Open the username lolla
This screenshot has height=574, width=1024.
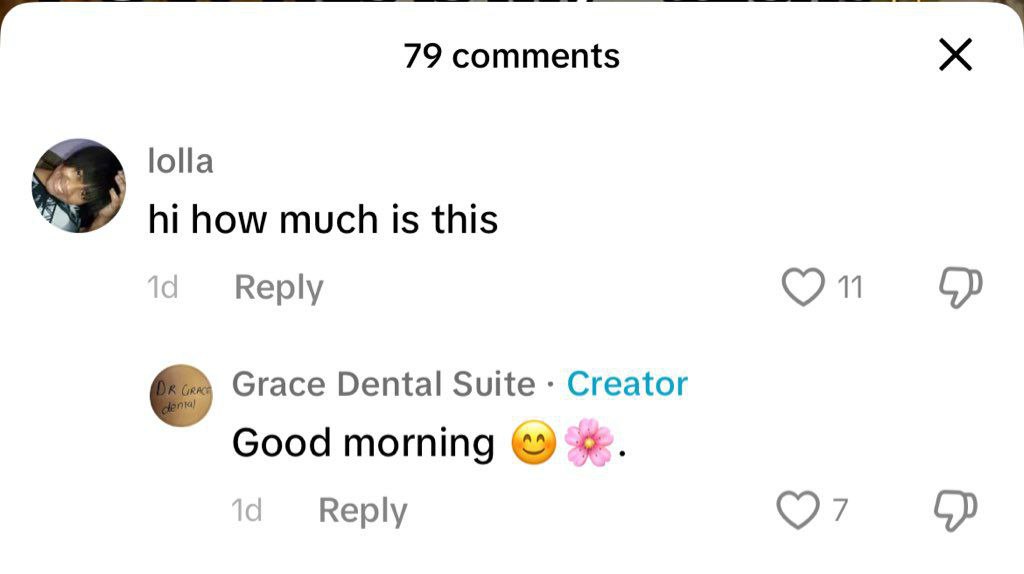click(x=180, y=161)
